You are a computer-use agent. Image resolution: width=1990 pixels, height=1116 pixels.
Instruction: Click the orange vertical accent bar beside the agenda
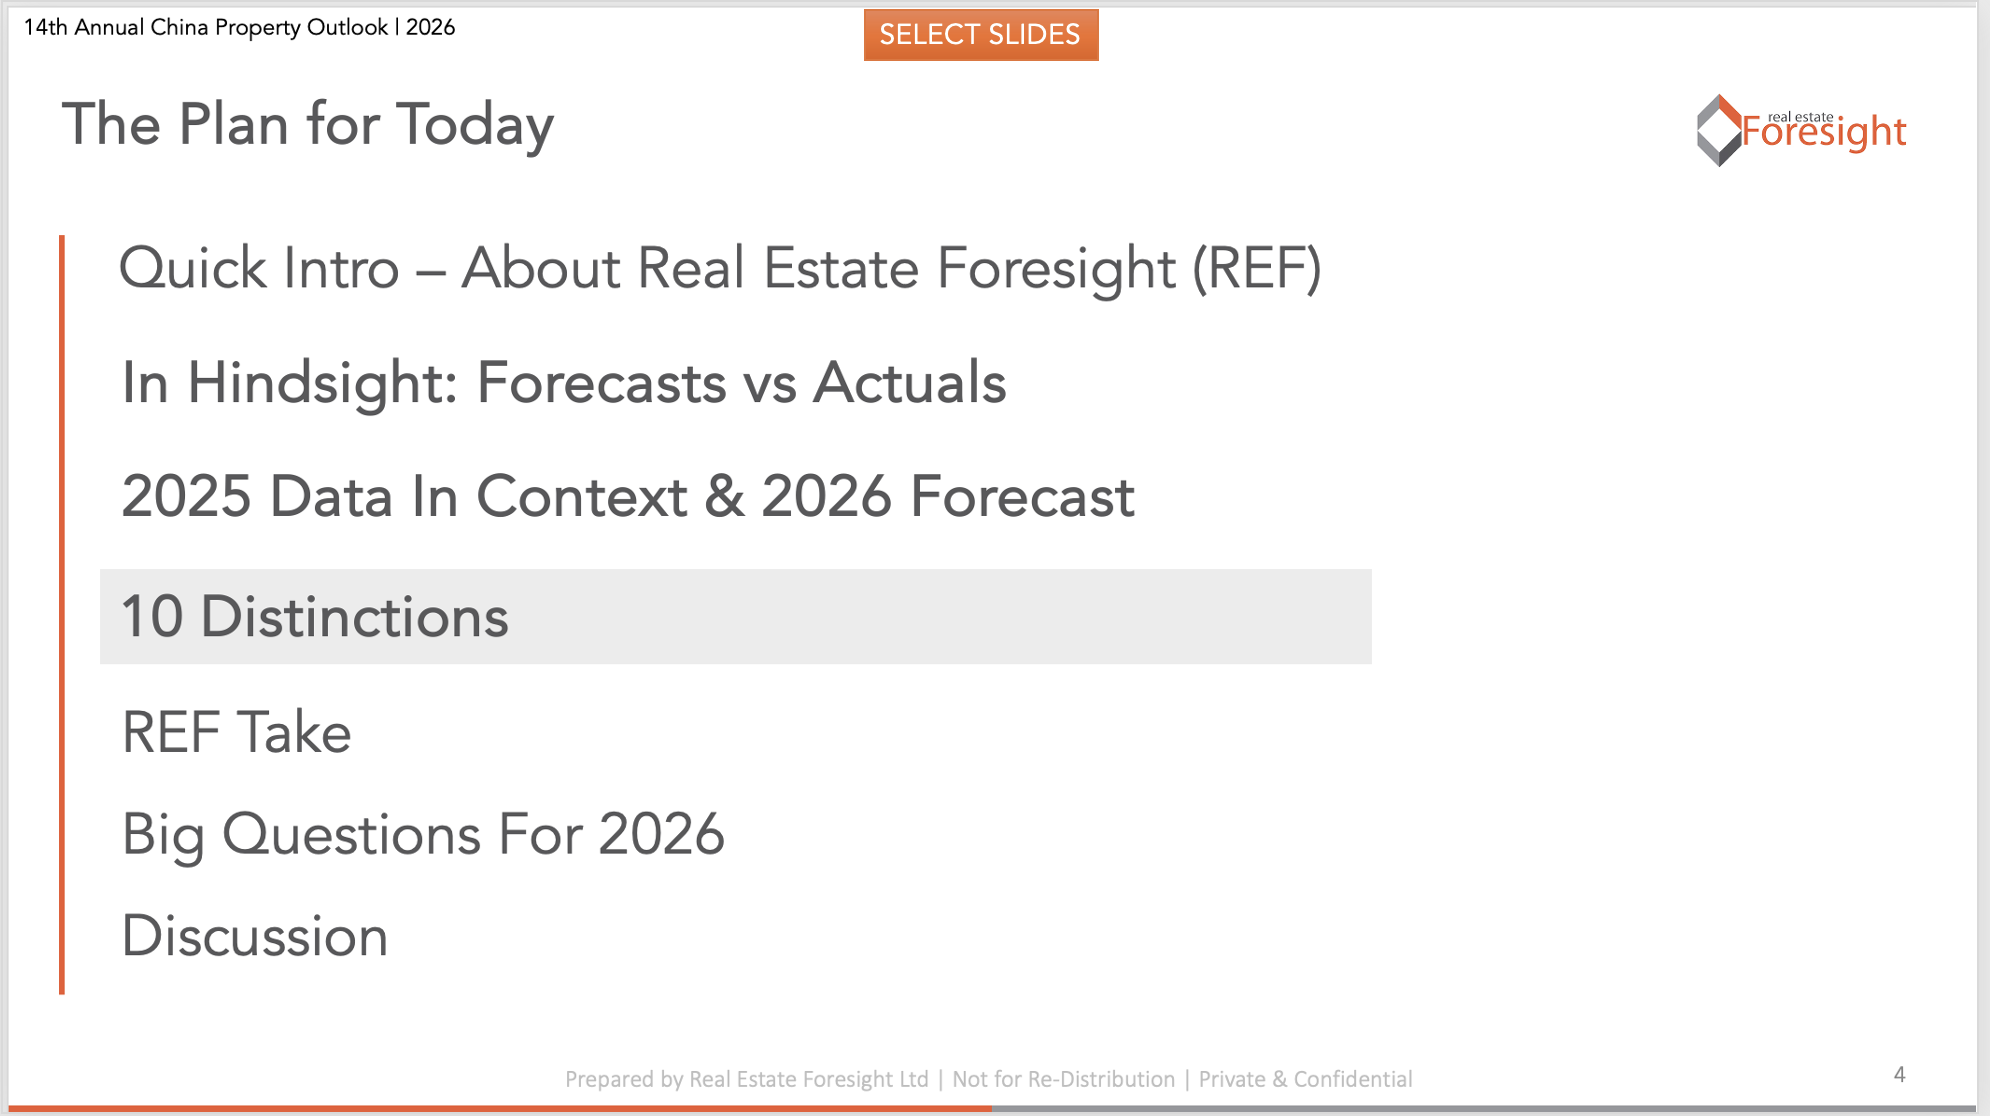(62, 615)
